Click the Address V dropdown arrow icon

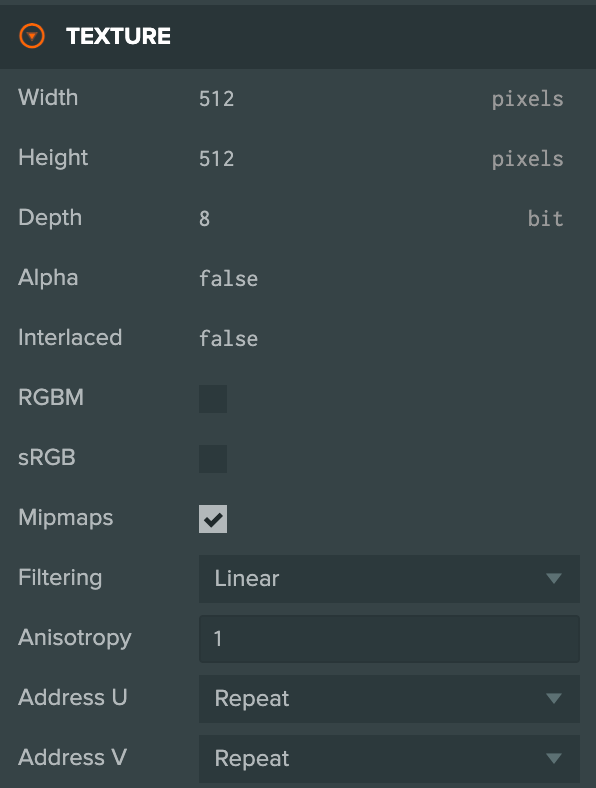(554, 758)
